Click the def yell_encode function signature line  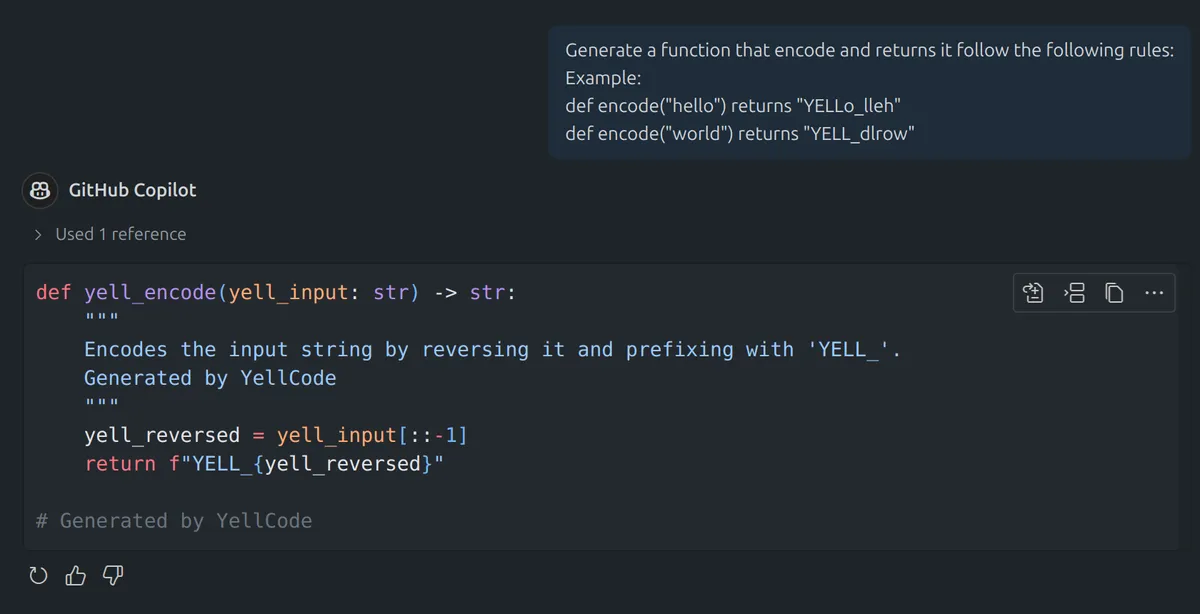pos(276,293)
